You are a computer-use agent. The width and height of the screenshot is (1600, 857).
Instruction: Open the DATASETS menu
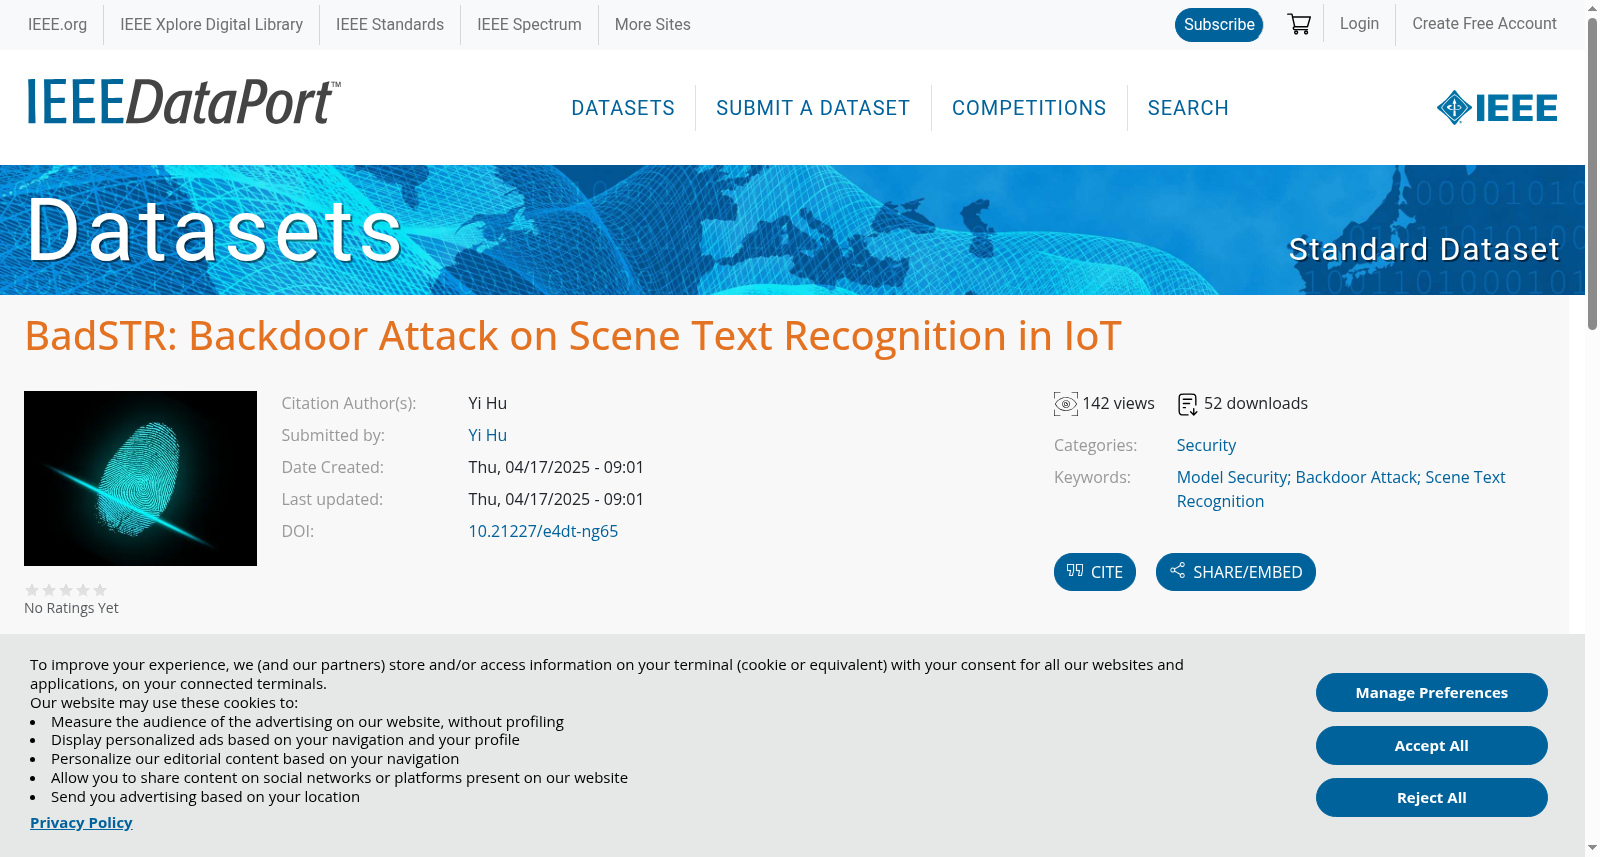point(623,108)
